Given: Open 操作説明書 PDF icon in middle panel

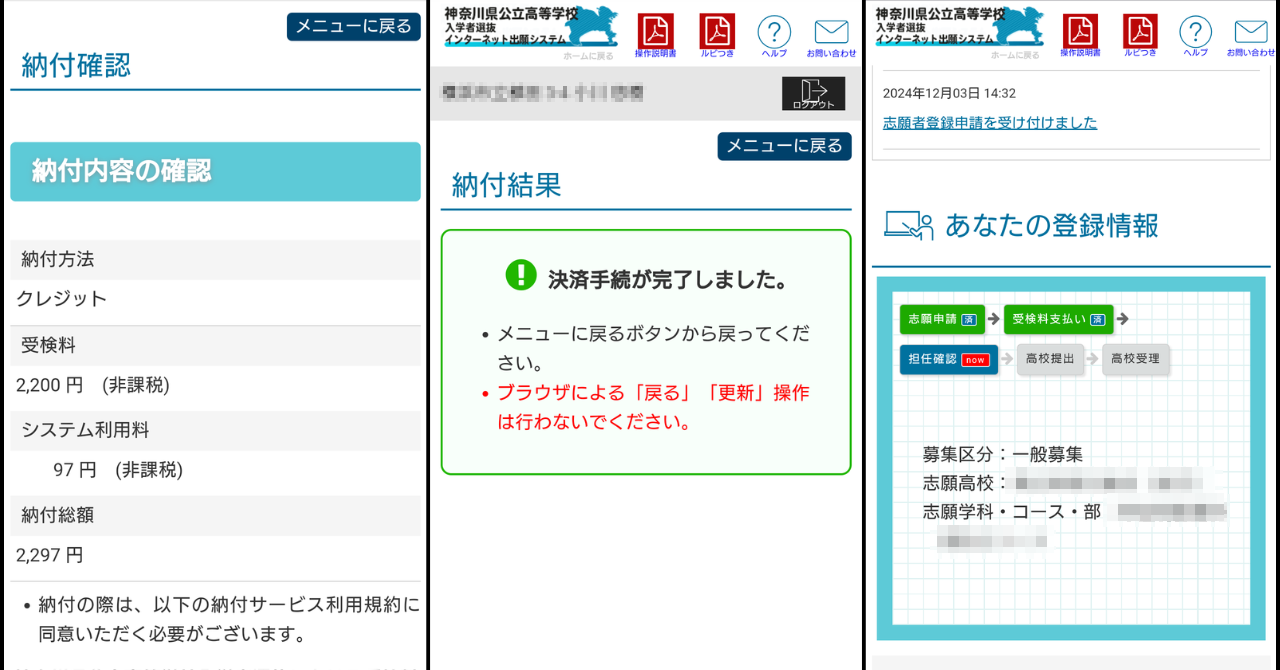Looking at the screenshot, I should 656,35.
